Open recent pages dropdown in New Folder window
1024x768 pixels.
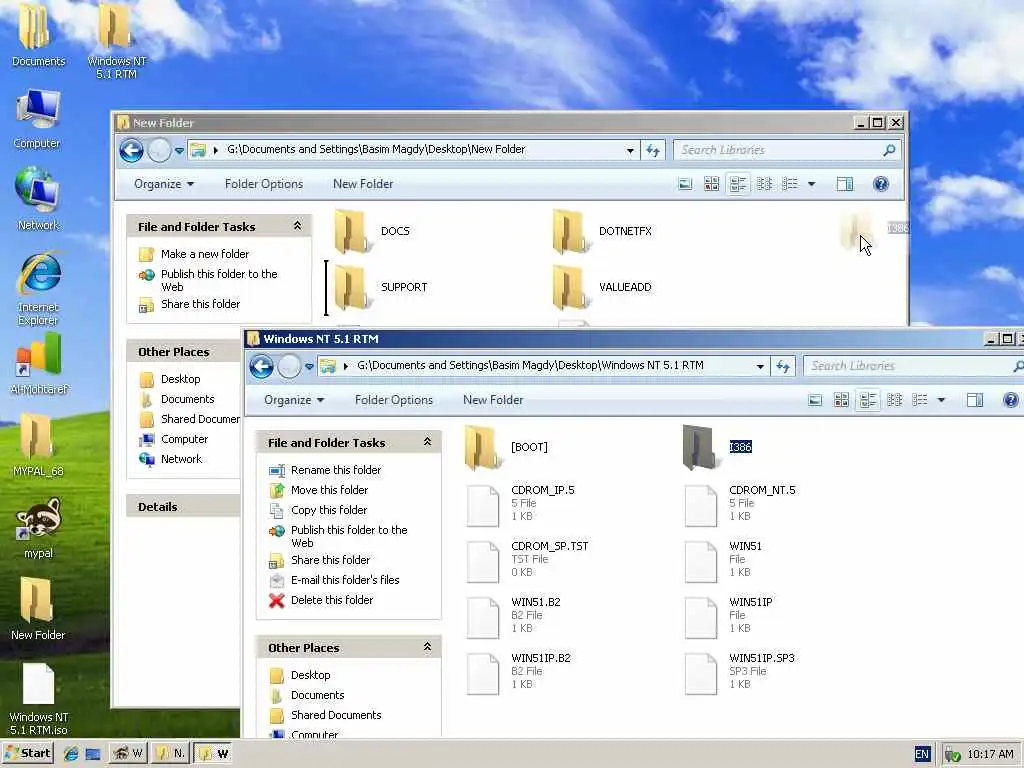[x=179, y=151]
